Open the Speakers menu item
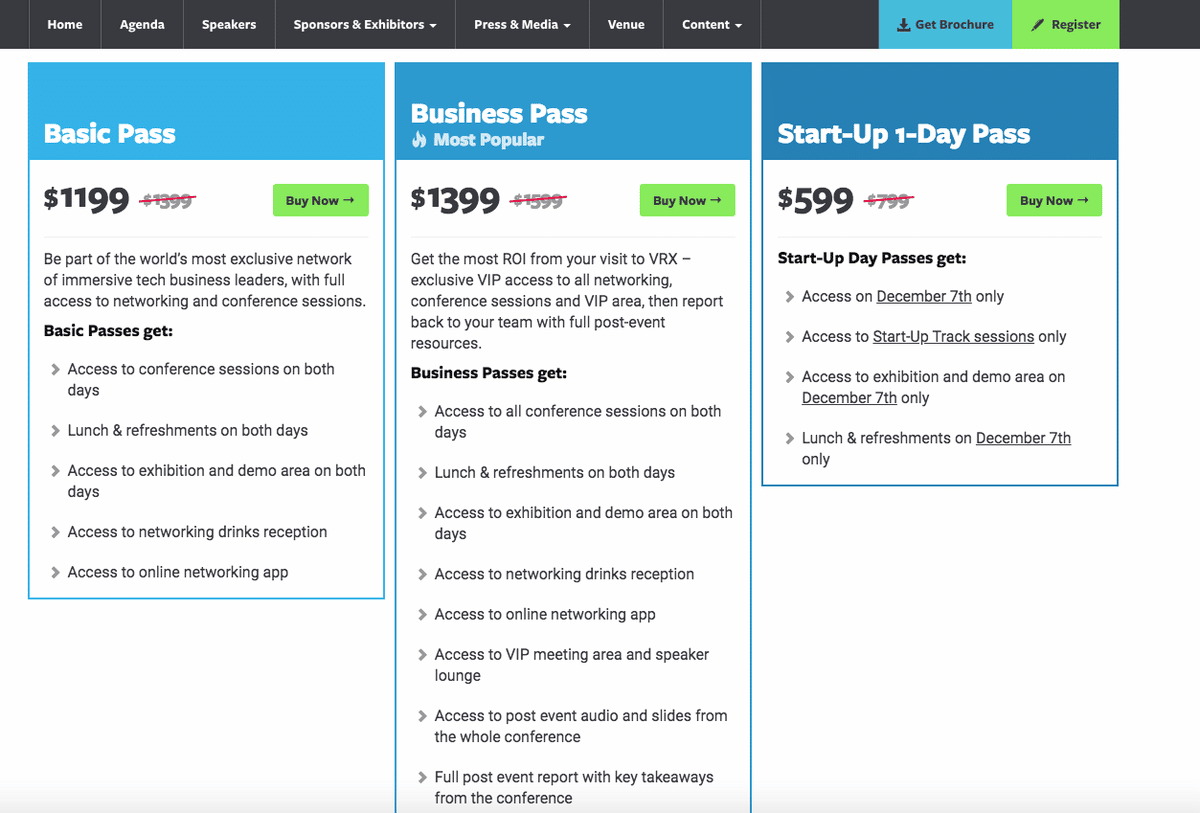Image resolution: width=1200 pixels, height=813 pixels. pyautogui.click(x=229, y=25)
